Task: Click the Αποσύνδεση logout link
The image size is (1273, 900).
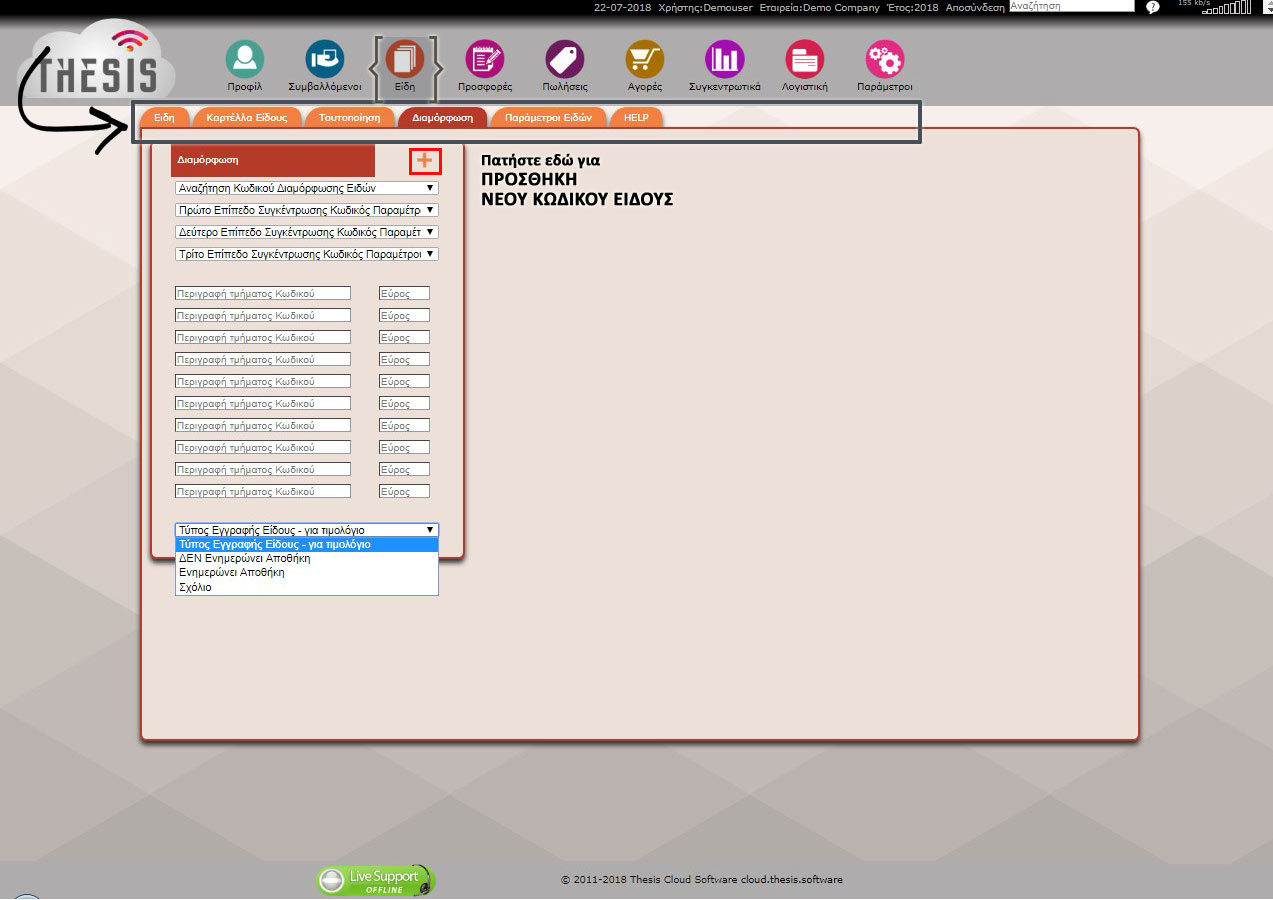Action: [975, 7]
